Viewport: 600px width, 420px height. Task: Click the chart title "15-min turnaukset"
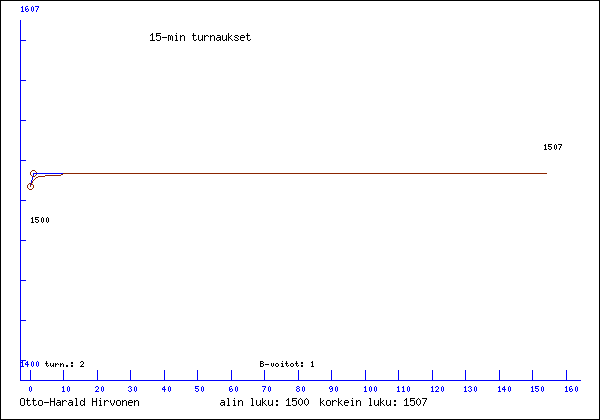(199, 37)
